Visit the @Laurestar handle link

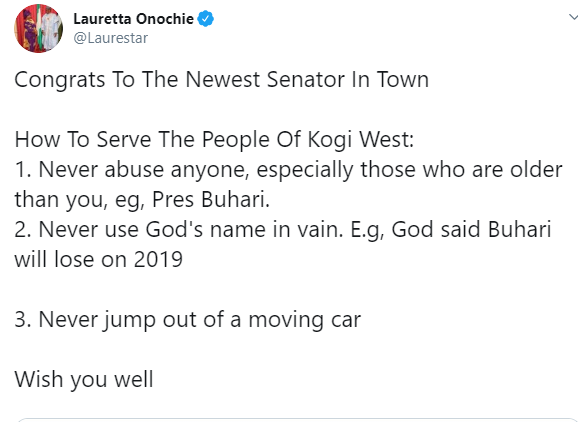111,38
